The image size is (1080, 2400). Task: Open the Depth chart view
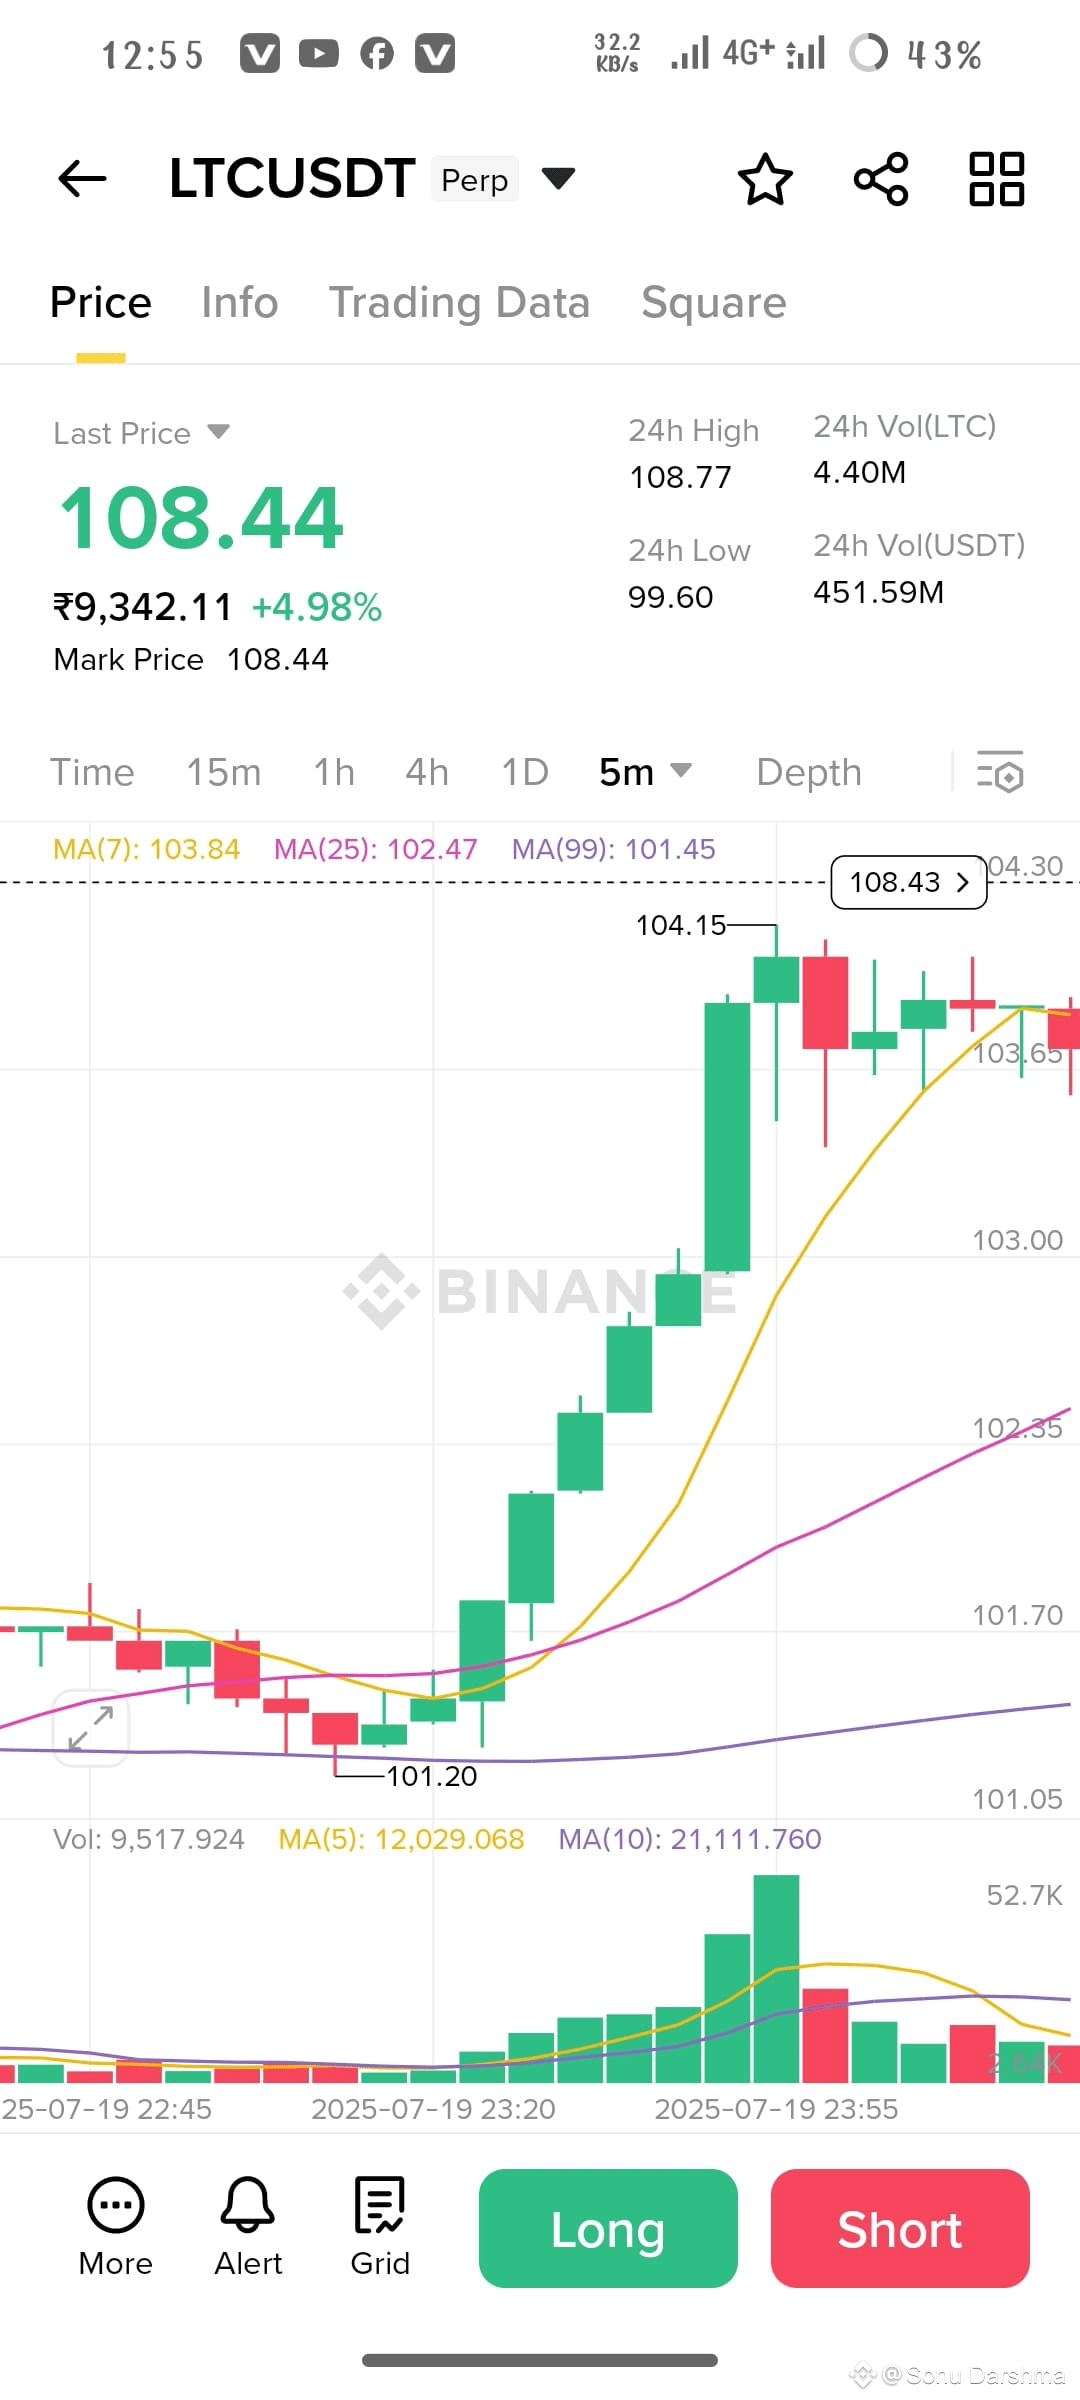809,772
